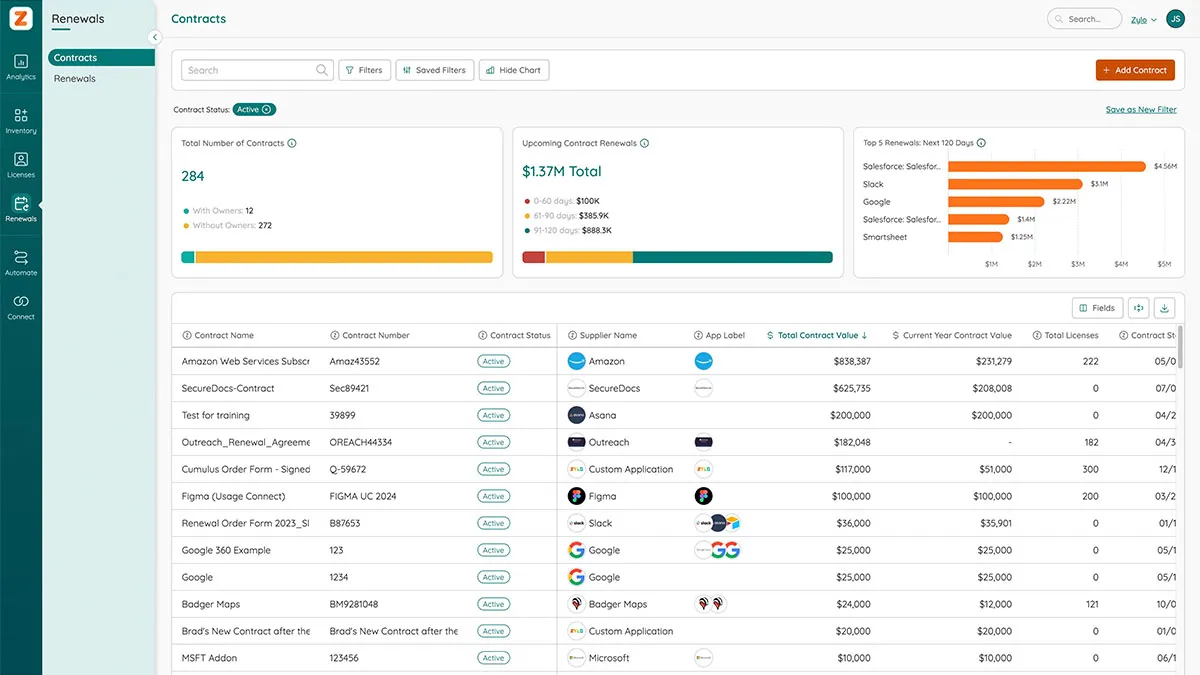Open the Filters panel

point(364,70)
